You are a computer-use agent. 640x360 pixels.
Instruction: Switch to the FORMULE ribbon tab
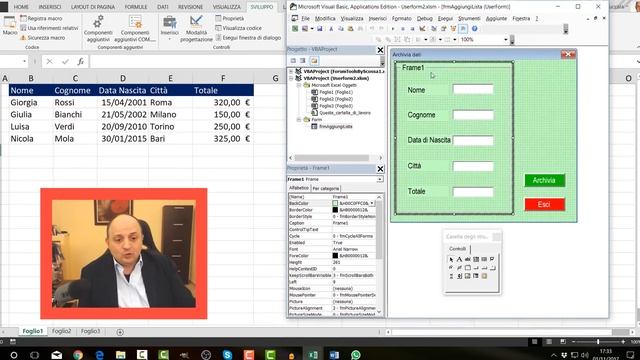click(136, 7)
